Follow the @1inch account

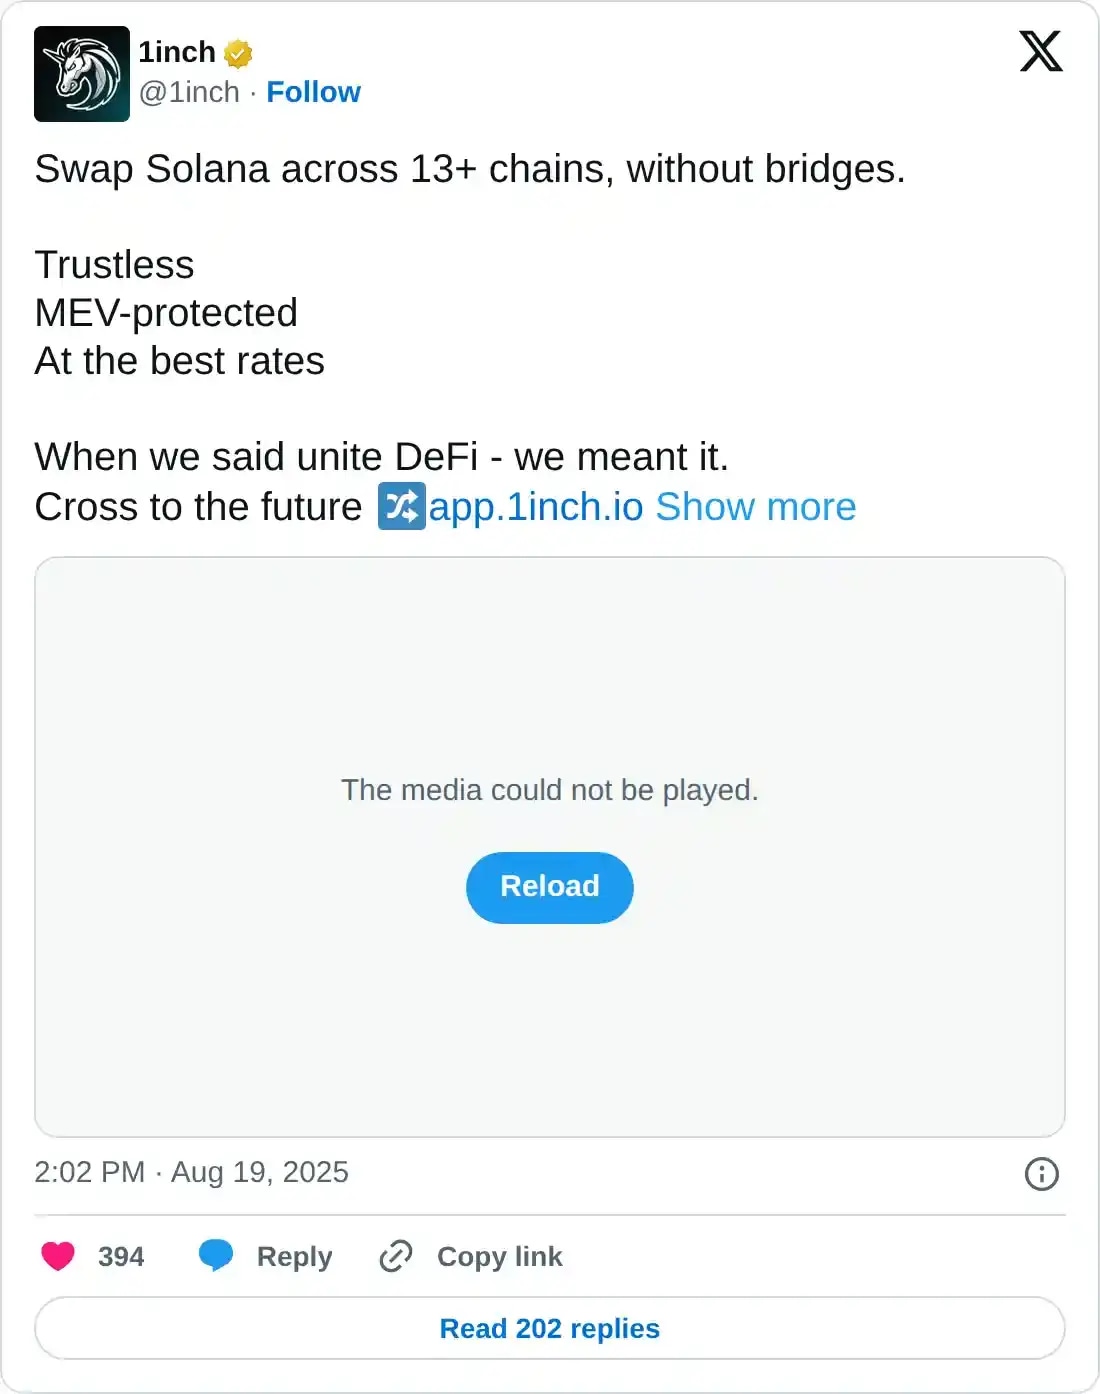314,92
